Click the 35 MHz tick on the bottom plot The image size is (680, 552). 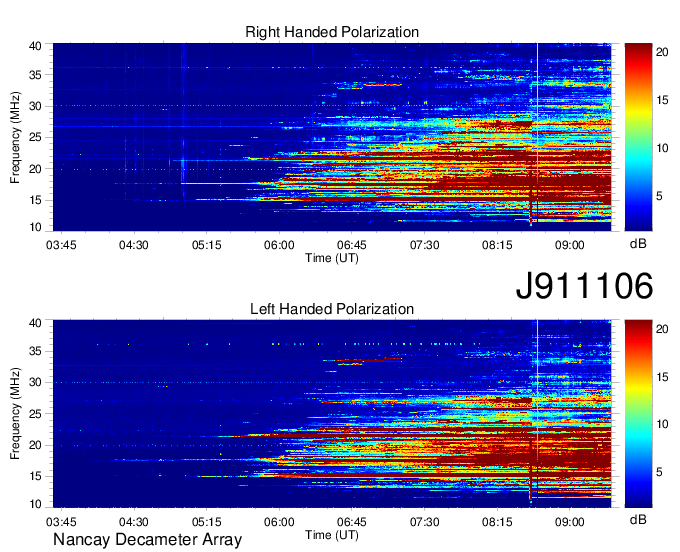36,351
